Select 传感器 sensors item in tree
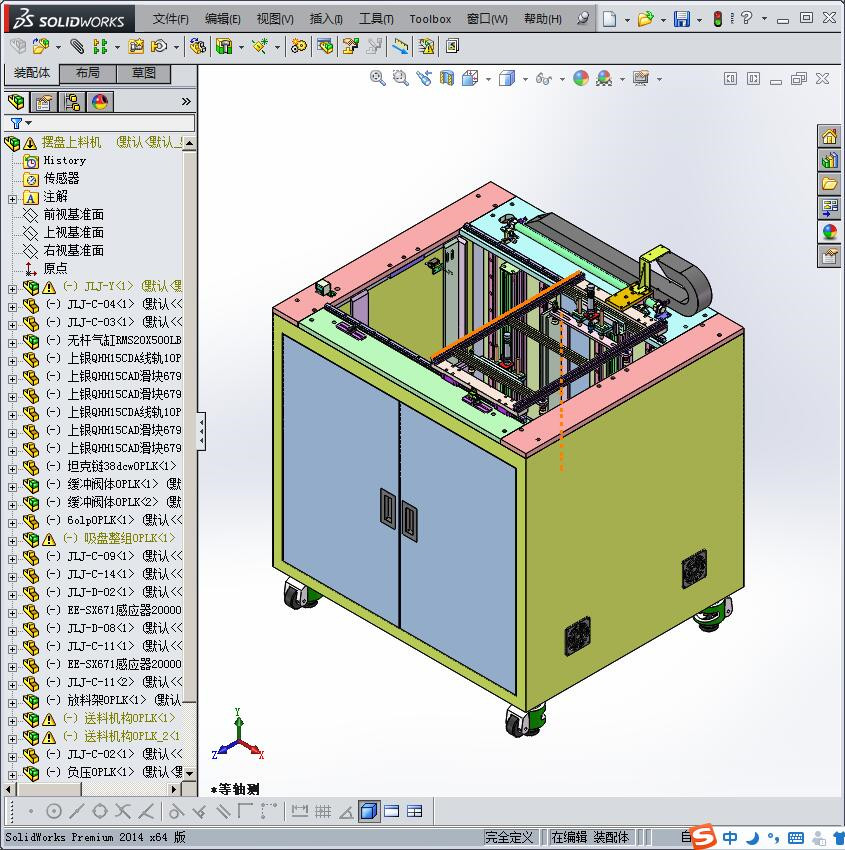This screenshot has width=845, height=850. pyautogui.click(x=61, y=178)
